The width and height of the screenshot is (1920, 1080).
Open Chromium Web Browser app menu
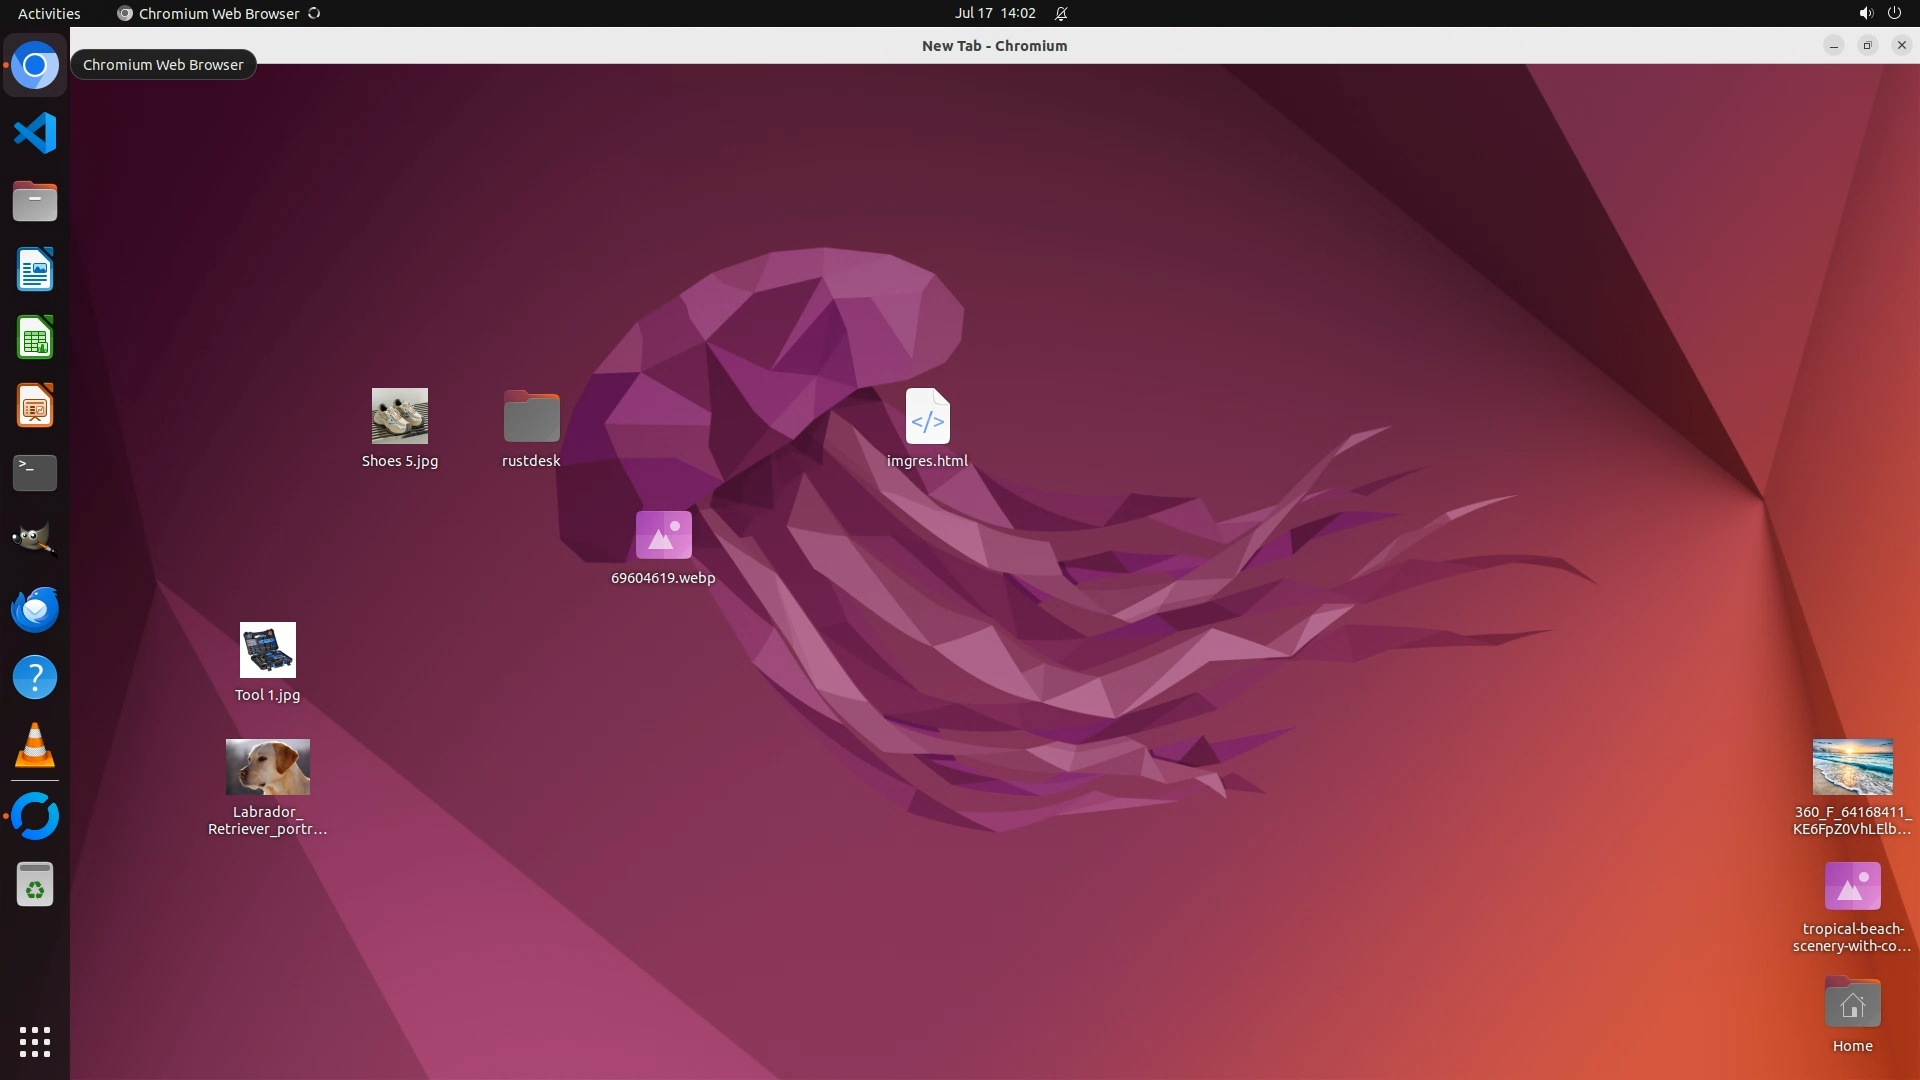click(218, 13)
